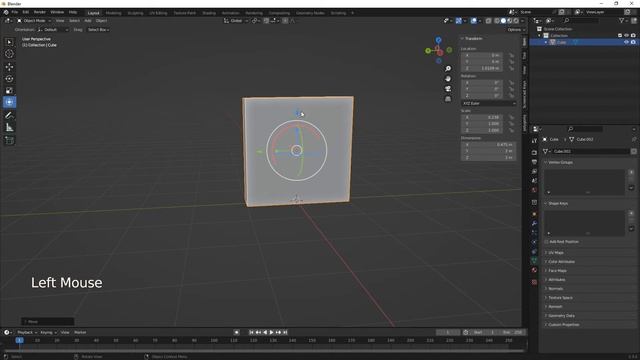Open the viewport Add menu

(87, 20)
